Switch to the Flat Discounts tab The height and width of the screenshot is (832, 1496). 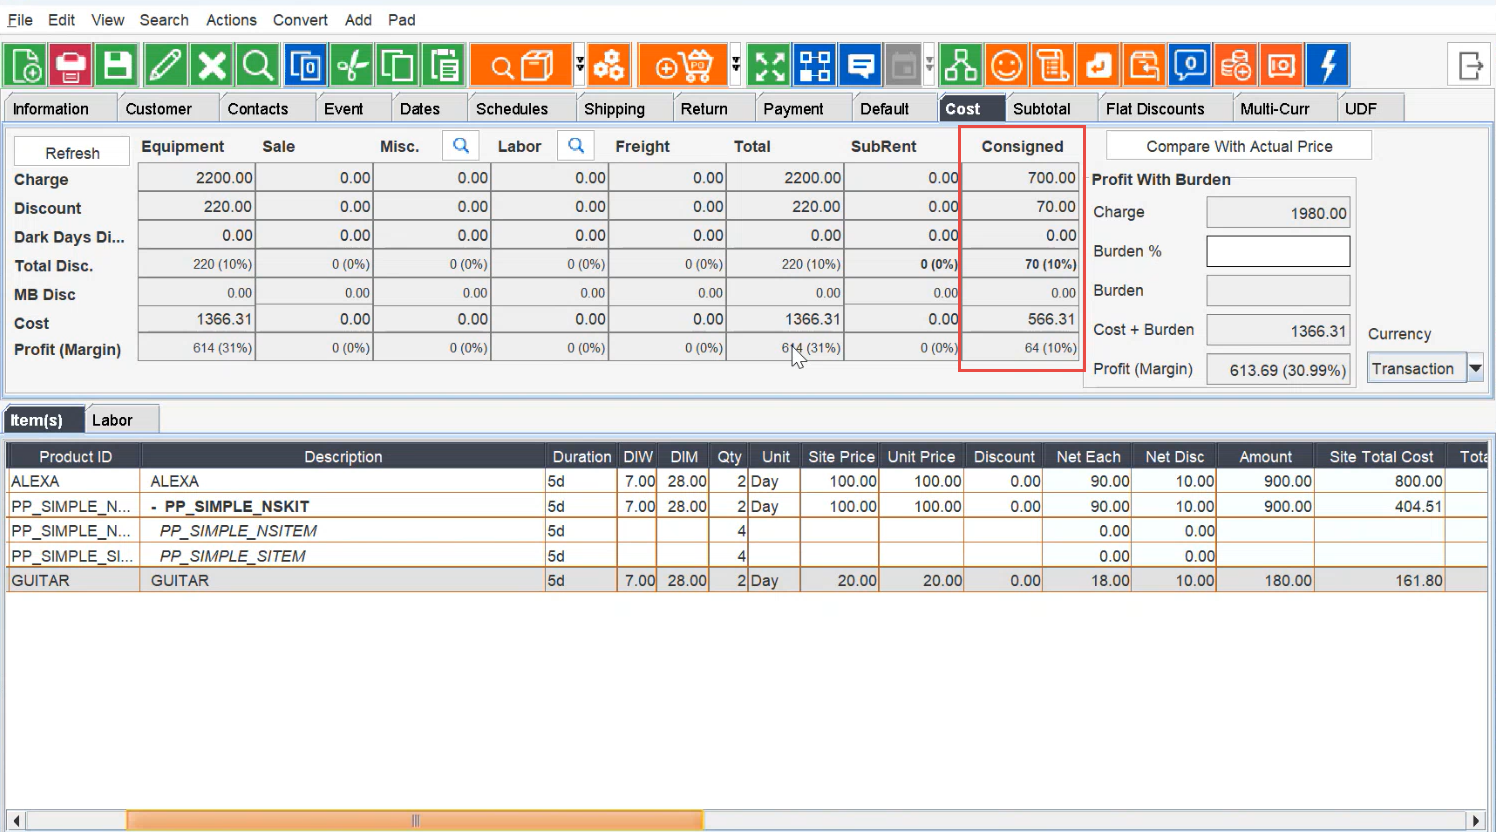(1155, 109)
